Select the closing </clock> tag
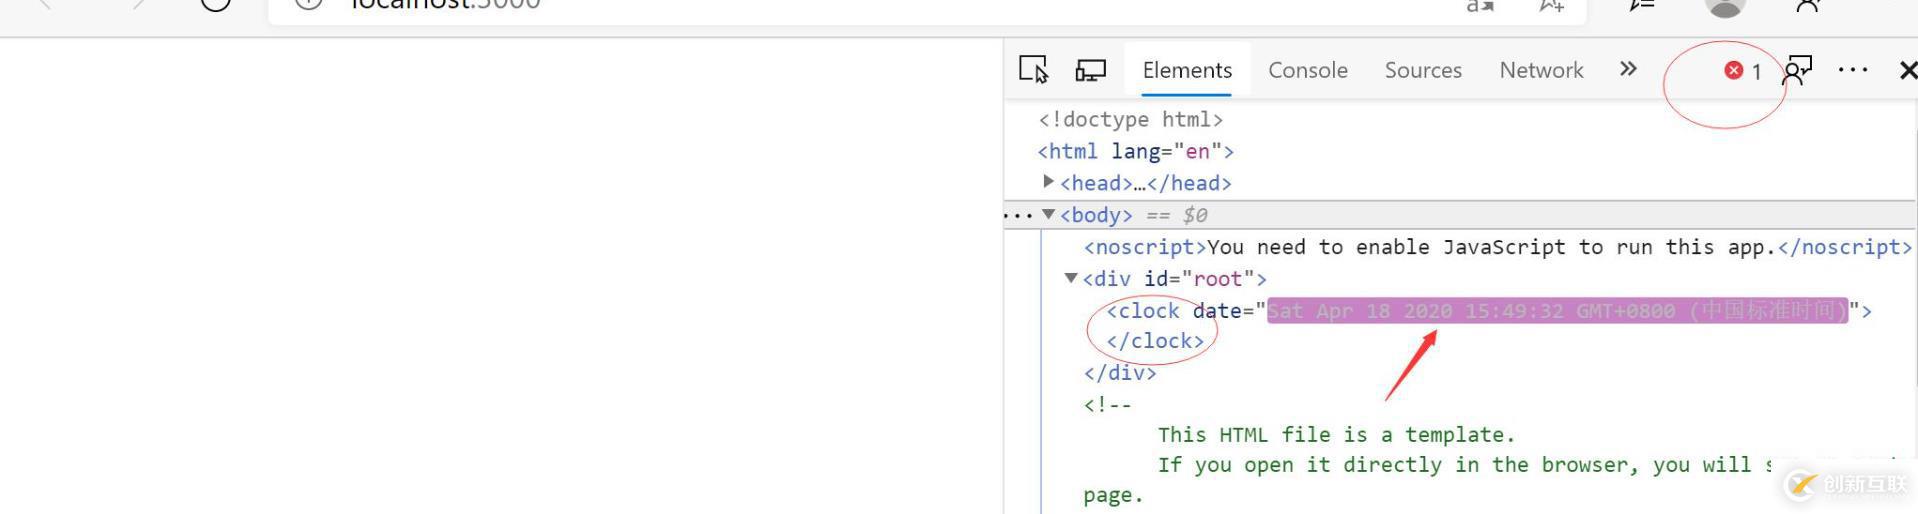 [x=1155, y=341]
